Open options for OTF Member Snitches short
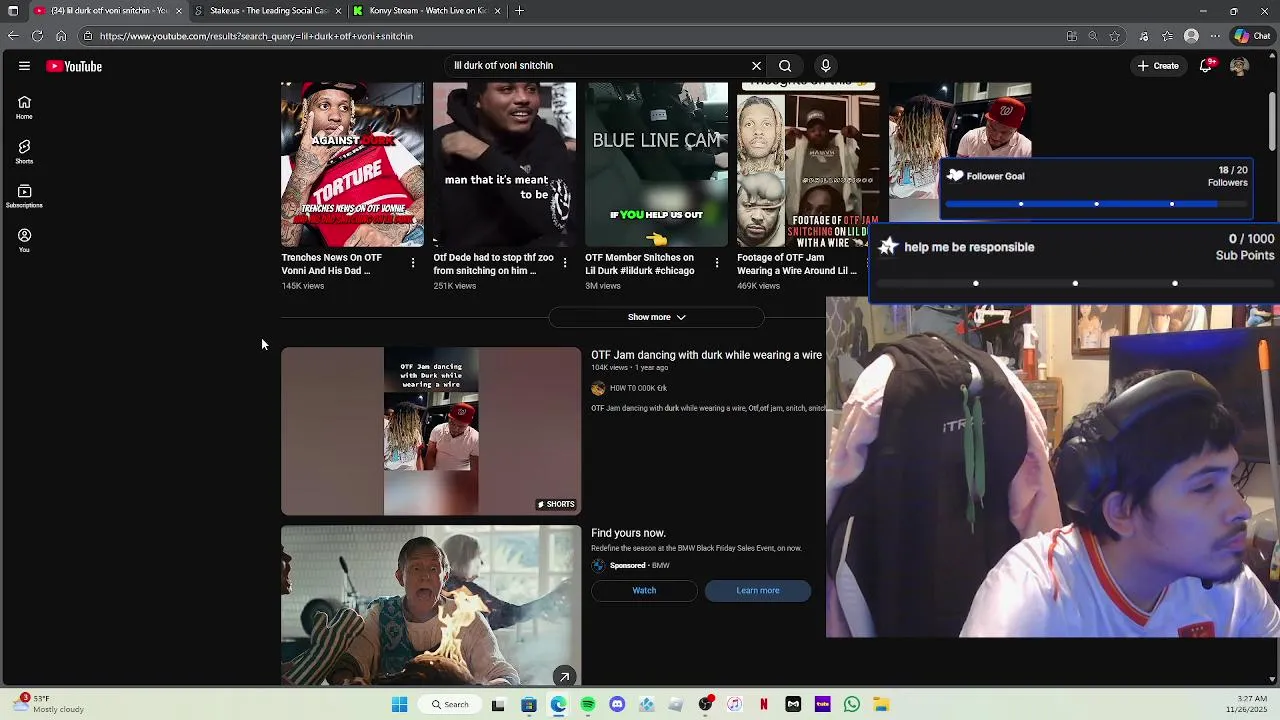1280x720 pixels. (x=717, y=263)
